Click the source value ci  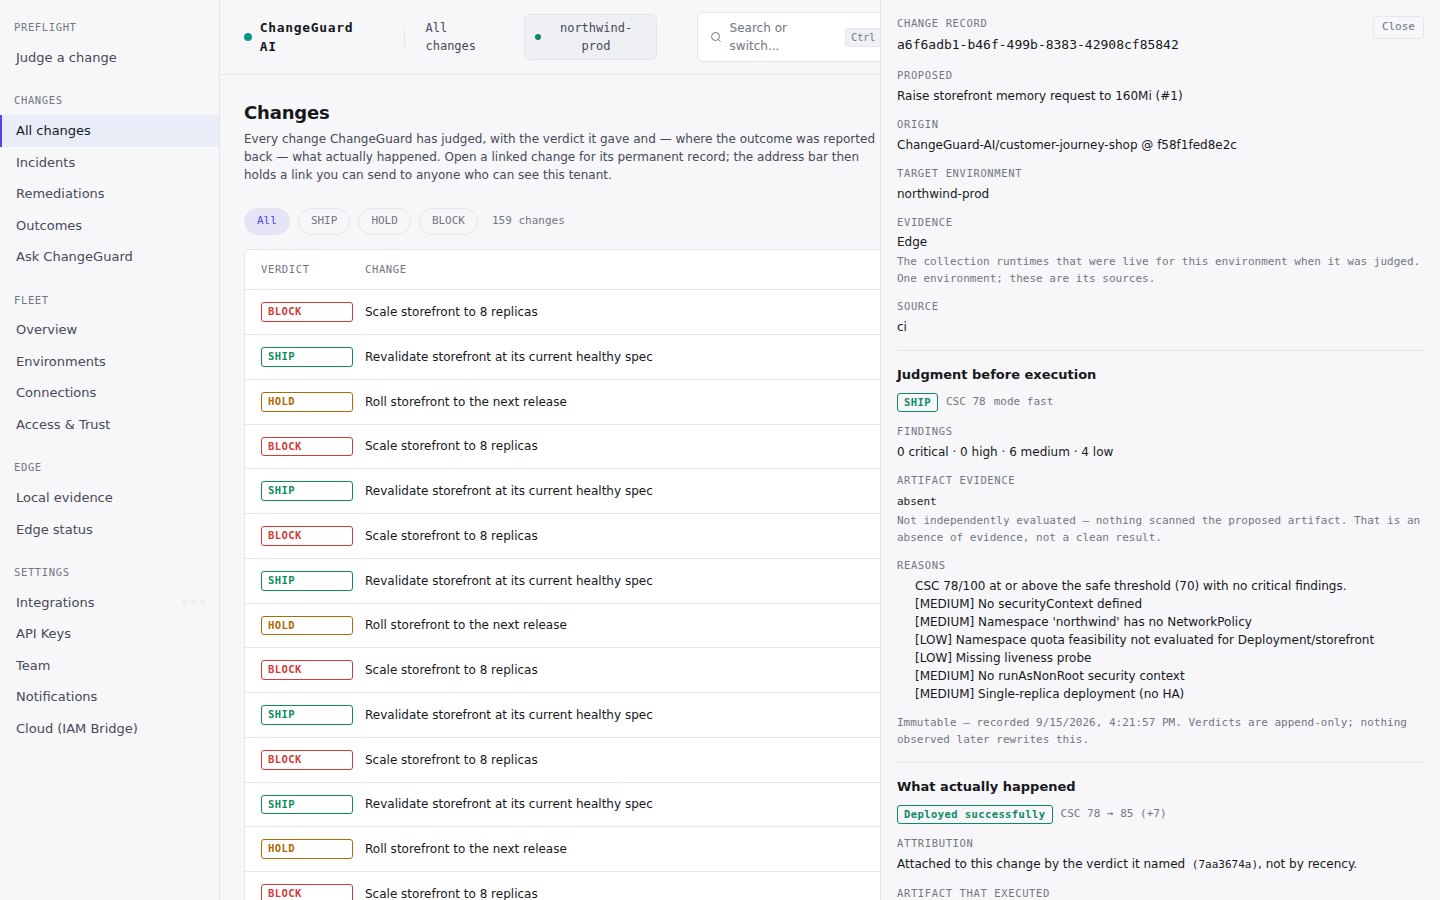pyautogui.click(x=902, y=327)
